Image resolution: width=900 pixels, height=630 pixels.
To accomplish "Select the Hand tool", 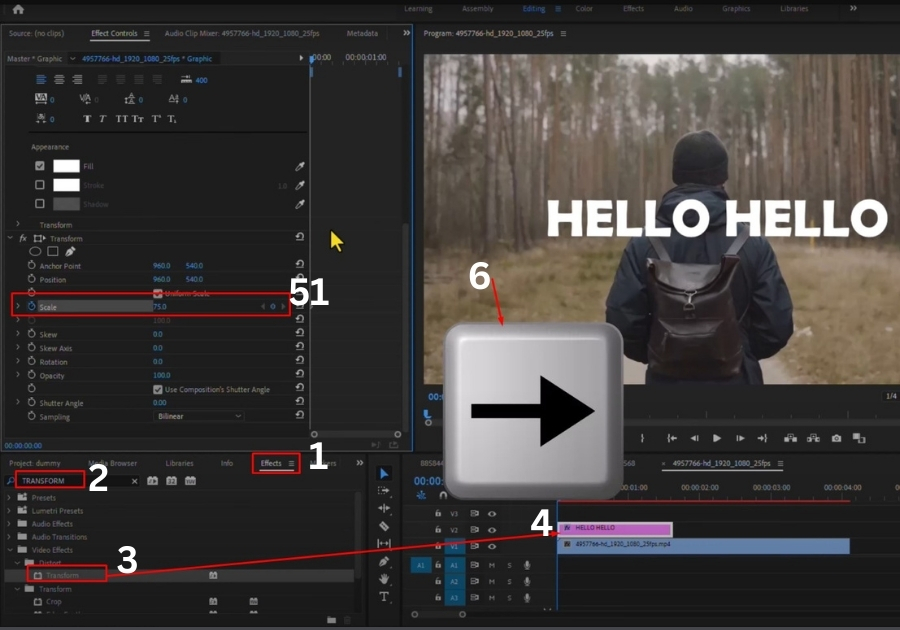I will click(x=384, y=579).
